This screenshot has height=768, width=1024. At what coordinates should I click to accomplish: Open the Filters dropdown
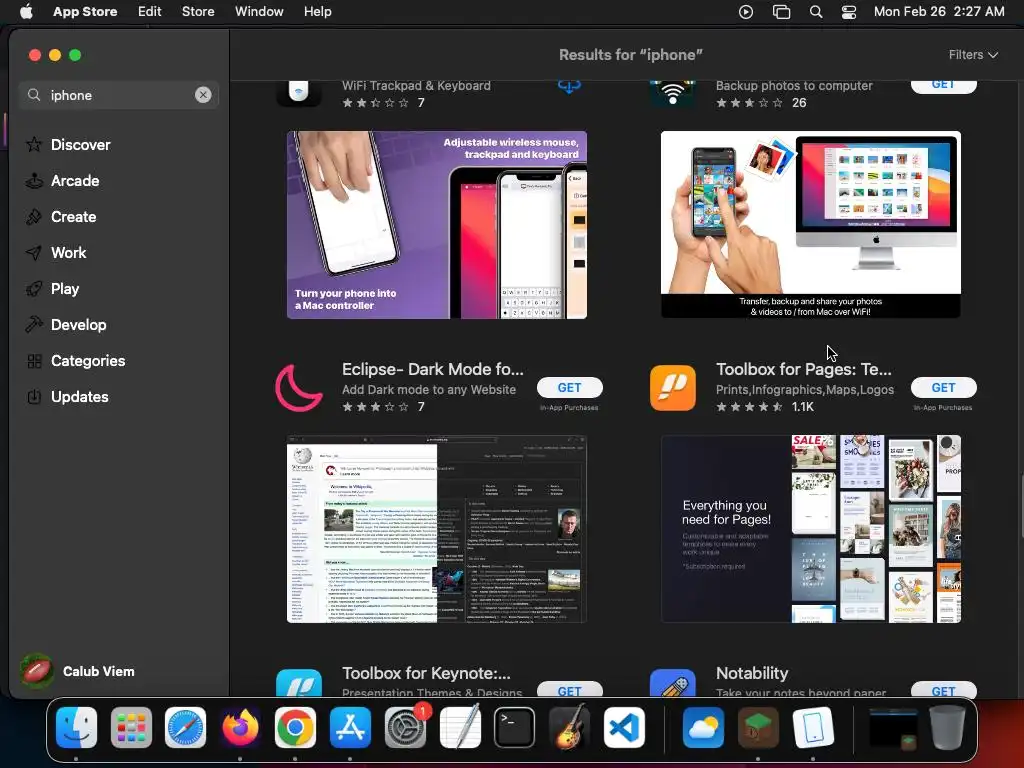(973, 55)
